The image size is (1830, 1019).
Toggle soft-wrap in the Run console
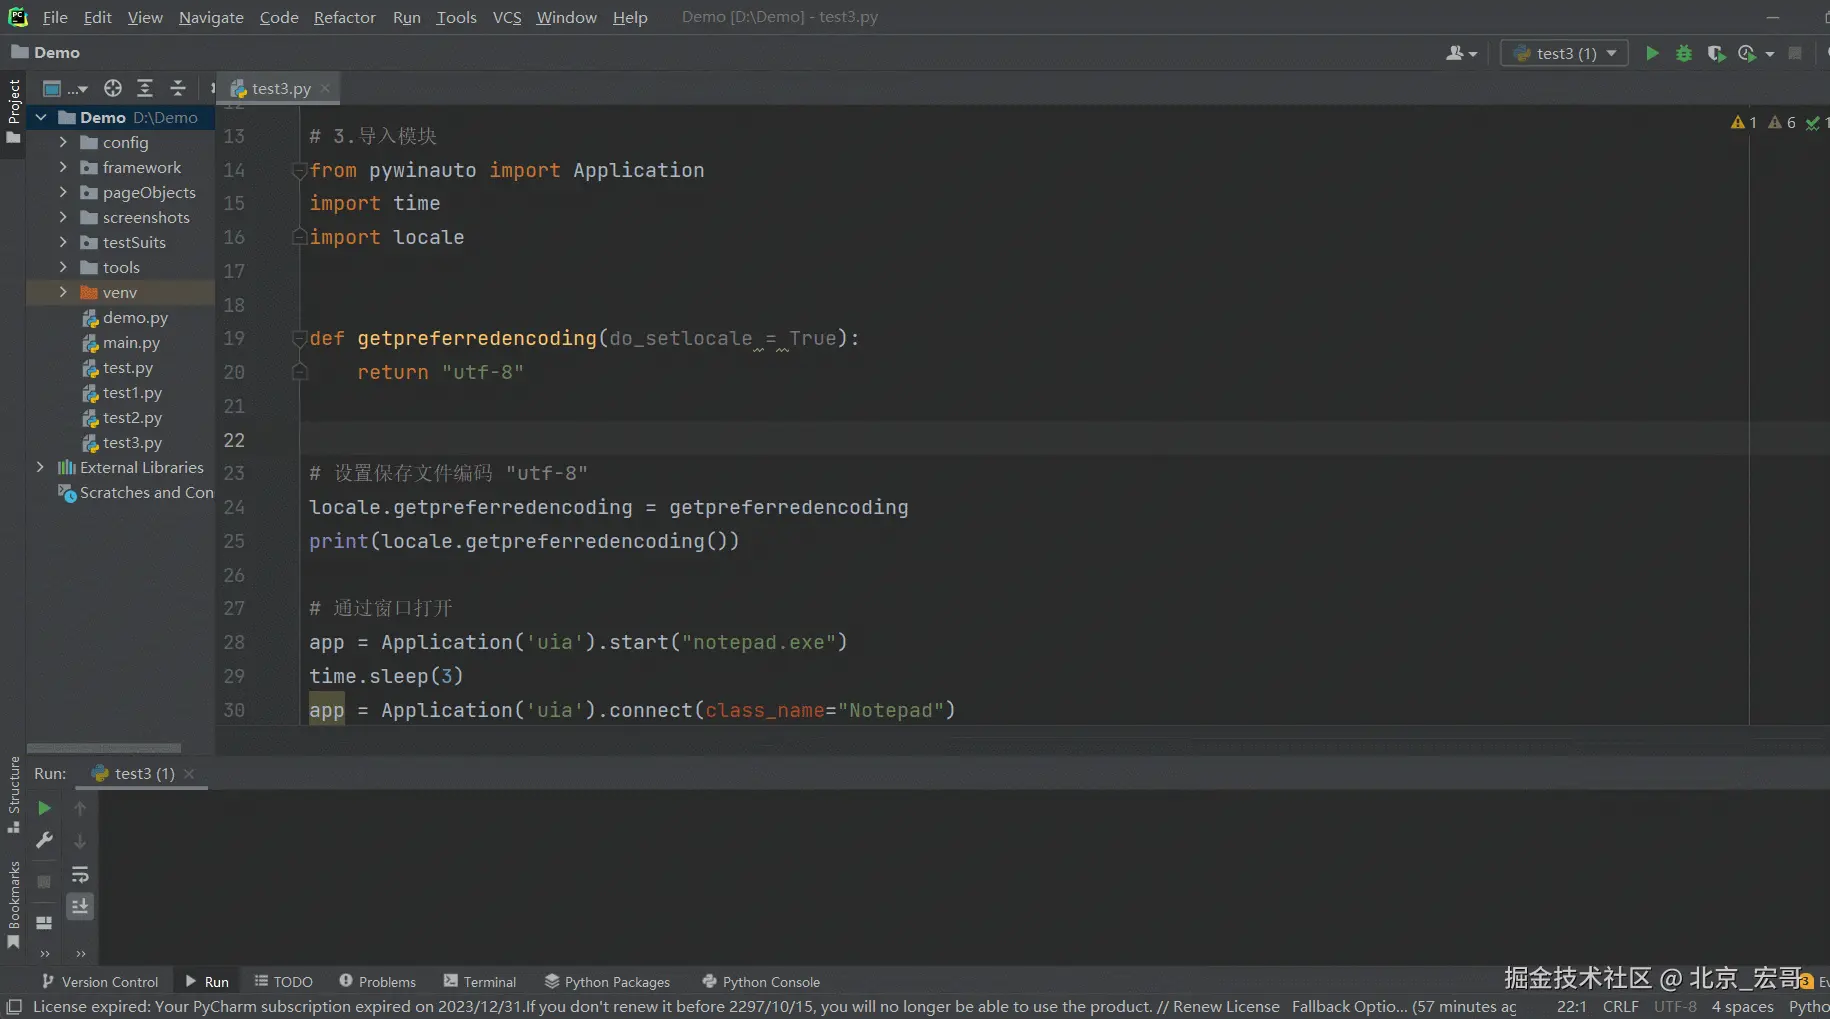click(x=80, y=875)
